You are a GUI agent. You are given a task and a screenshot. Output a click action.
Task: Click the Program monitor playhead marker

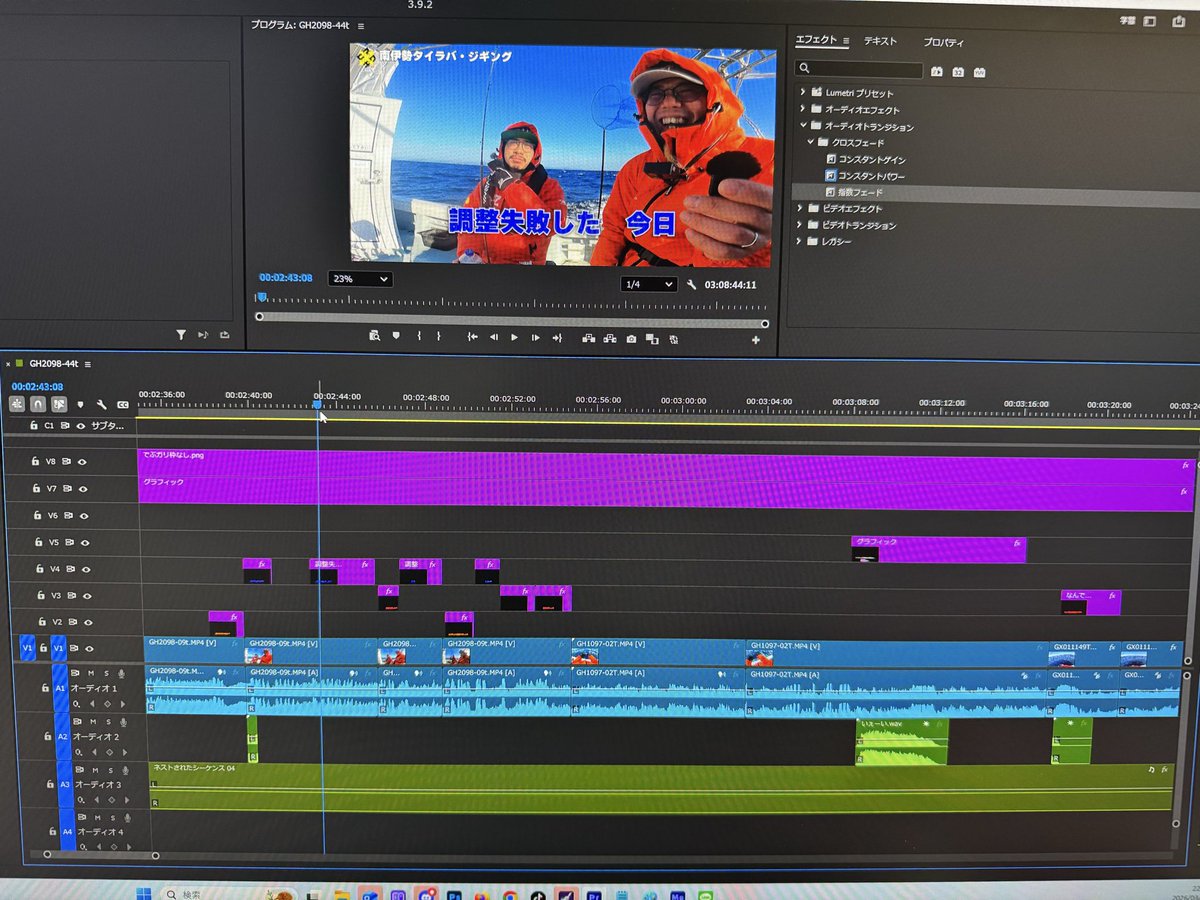click(261, 297)
